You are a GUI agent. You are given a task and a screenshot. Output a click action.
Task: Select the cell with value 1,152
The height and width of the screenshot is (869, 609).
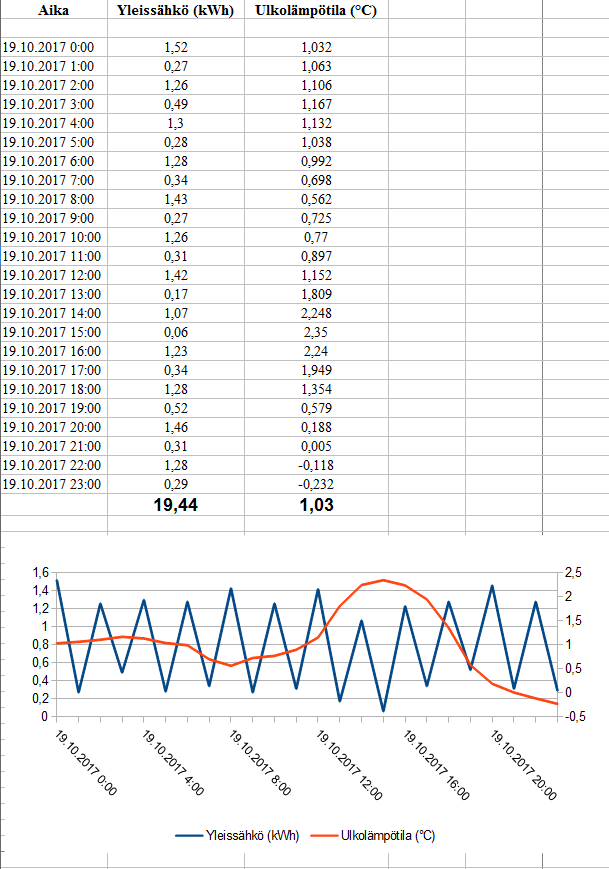point(316,275)
